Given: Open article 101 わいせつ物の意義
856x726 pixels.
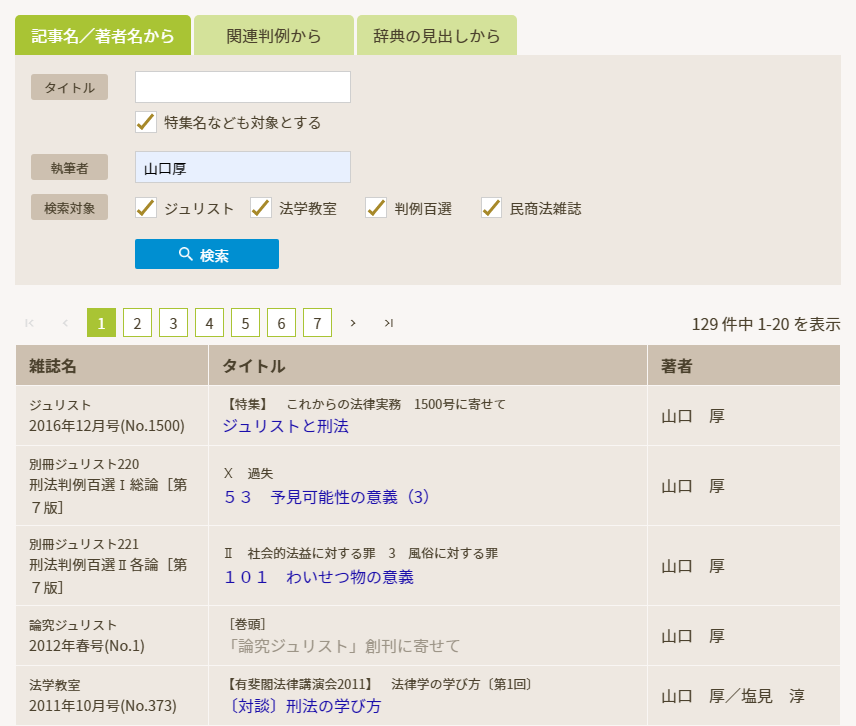Looking at the screenshot, I should (x=319, y=577).
